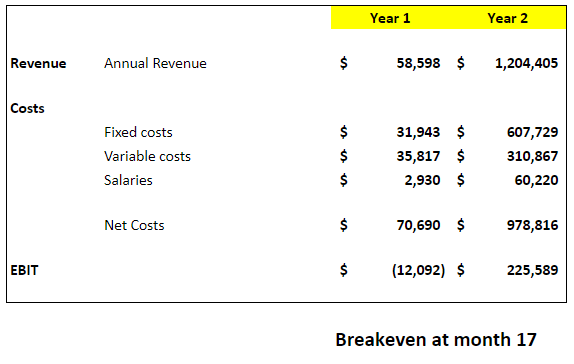Click Year 1 revenue value 58,598

coord(418,63)
